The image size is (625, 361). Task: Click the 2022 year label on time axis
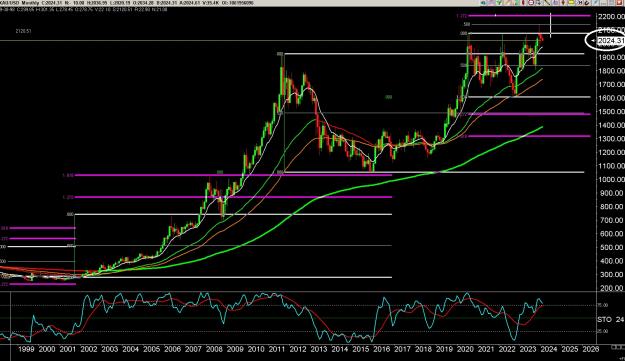click(x=507, y=349)
